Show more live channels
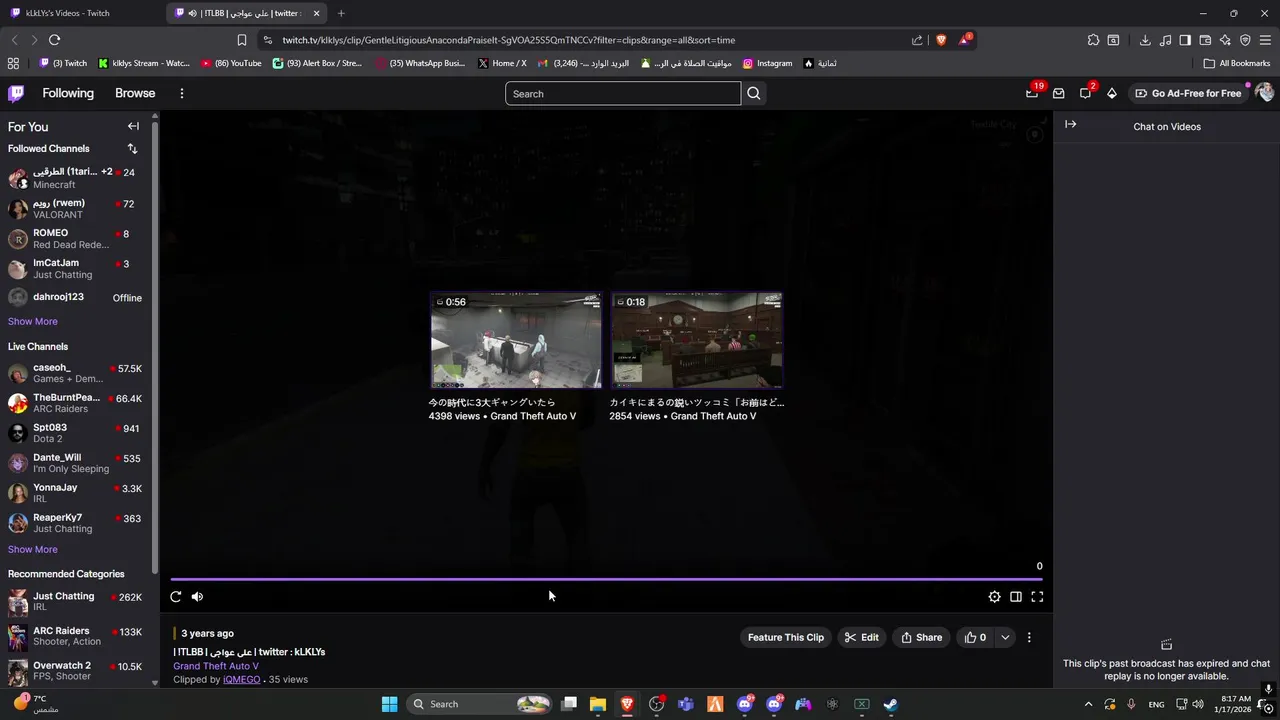The image size is (1280, 720). click(33, 549)
